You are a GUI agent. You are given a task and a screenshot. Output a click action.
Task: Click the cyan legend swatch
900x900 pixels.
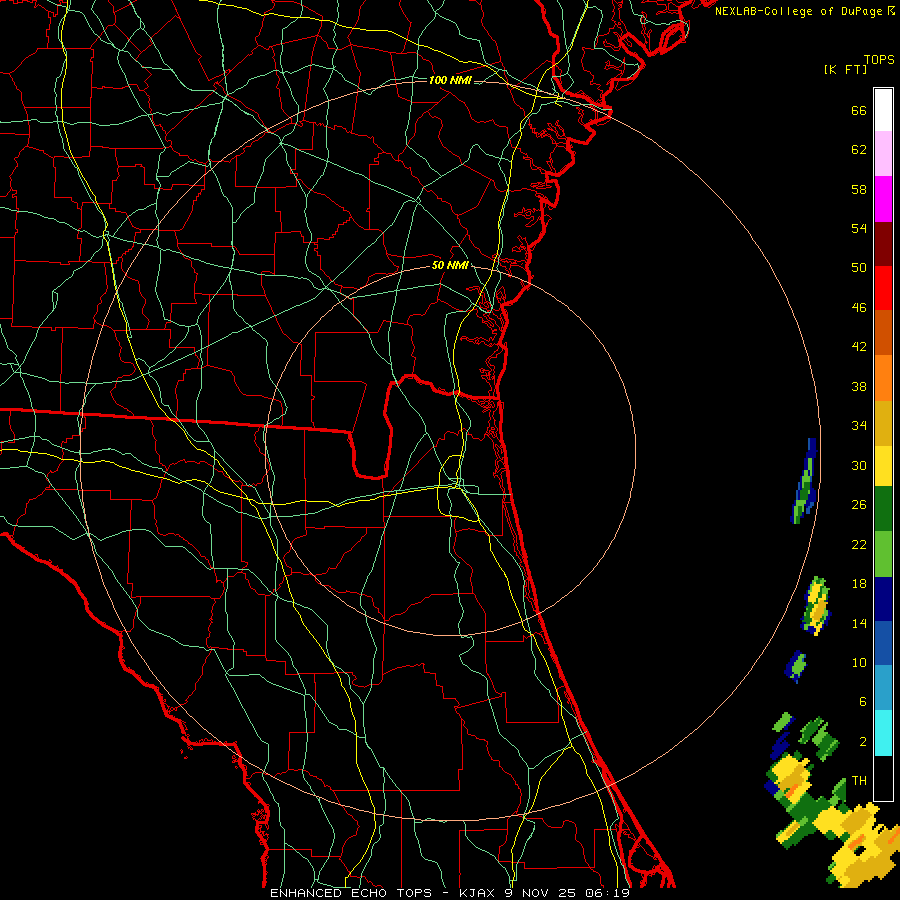pos(883,732)
